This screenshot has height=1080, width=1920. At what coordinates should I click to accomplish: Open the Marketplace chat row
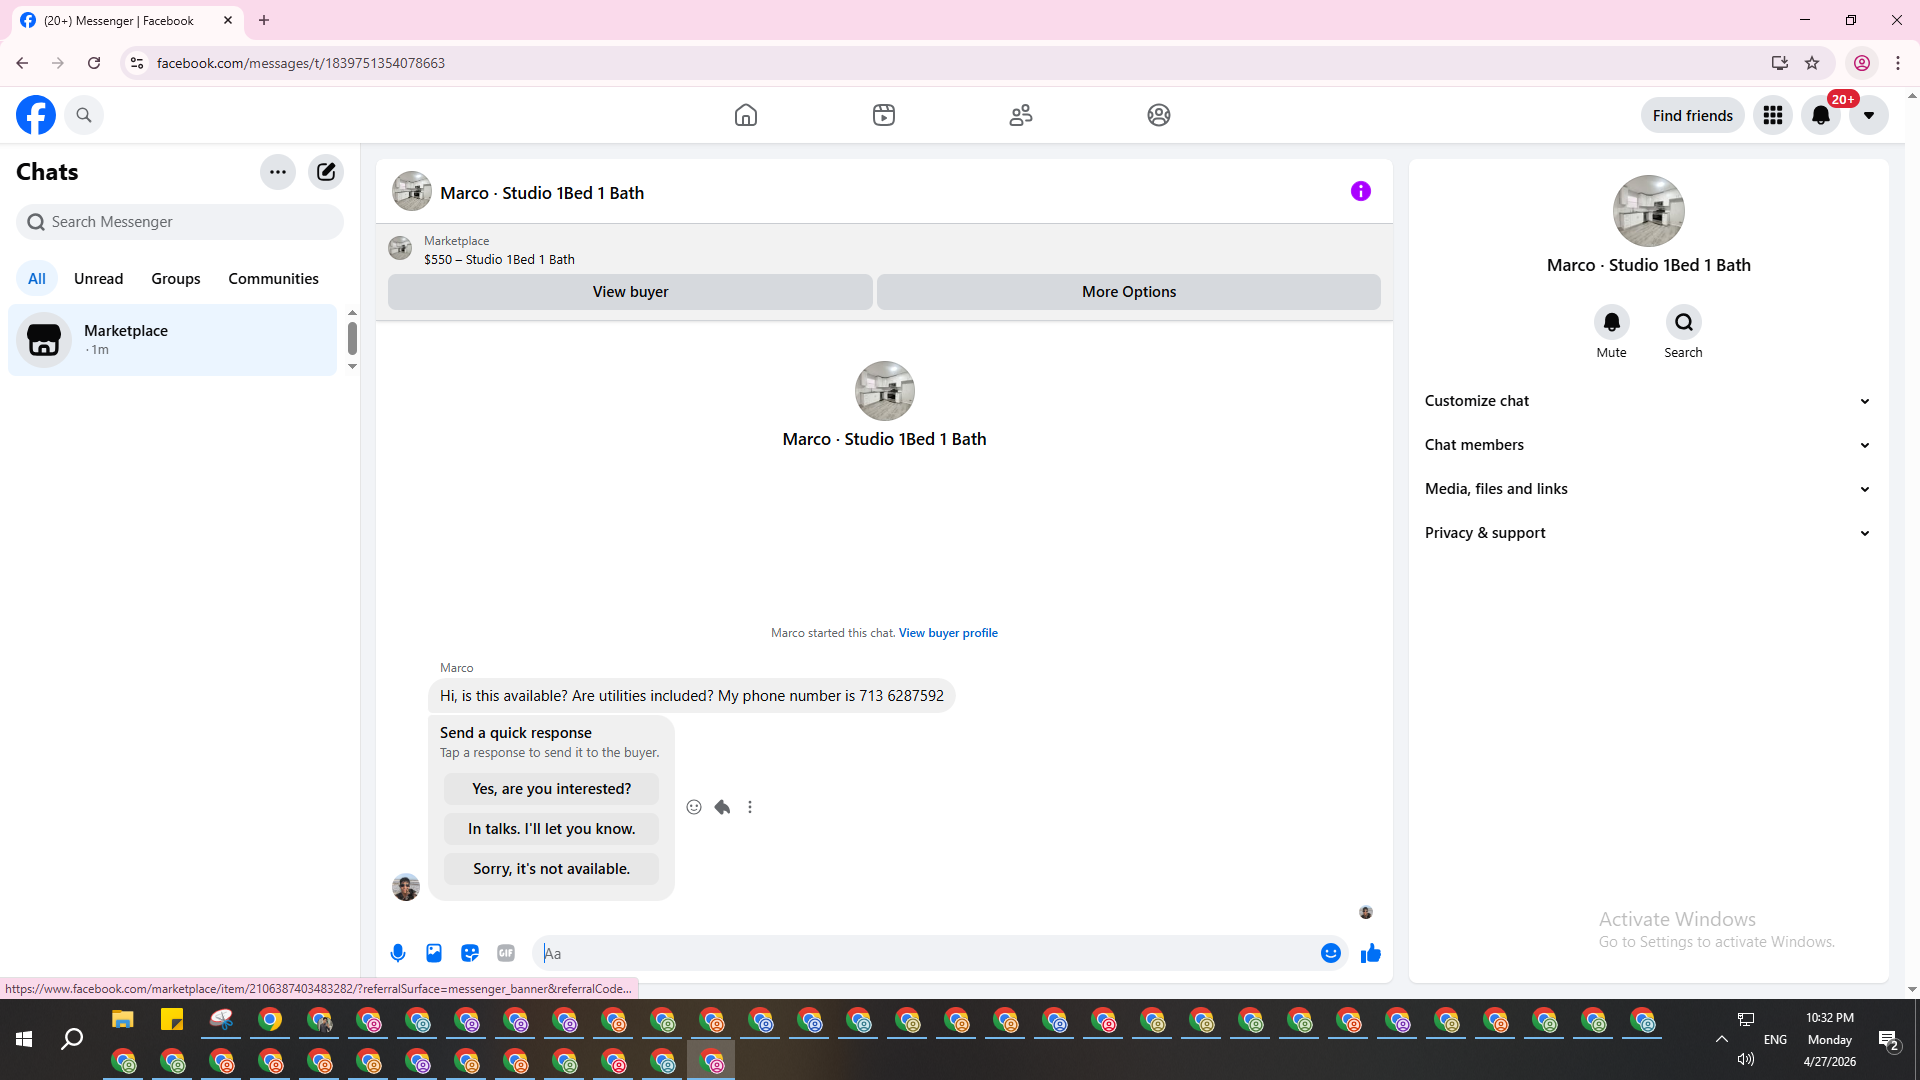click(x=173, y=340)
